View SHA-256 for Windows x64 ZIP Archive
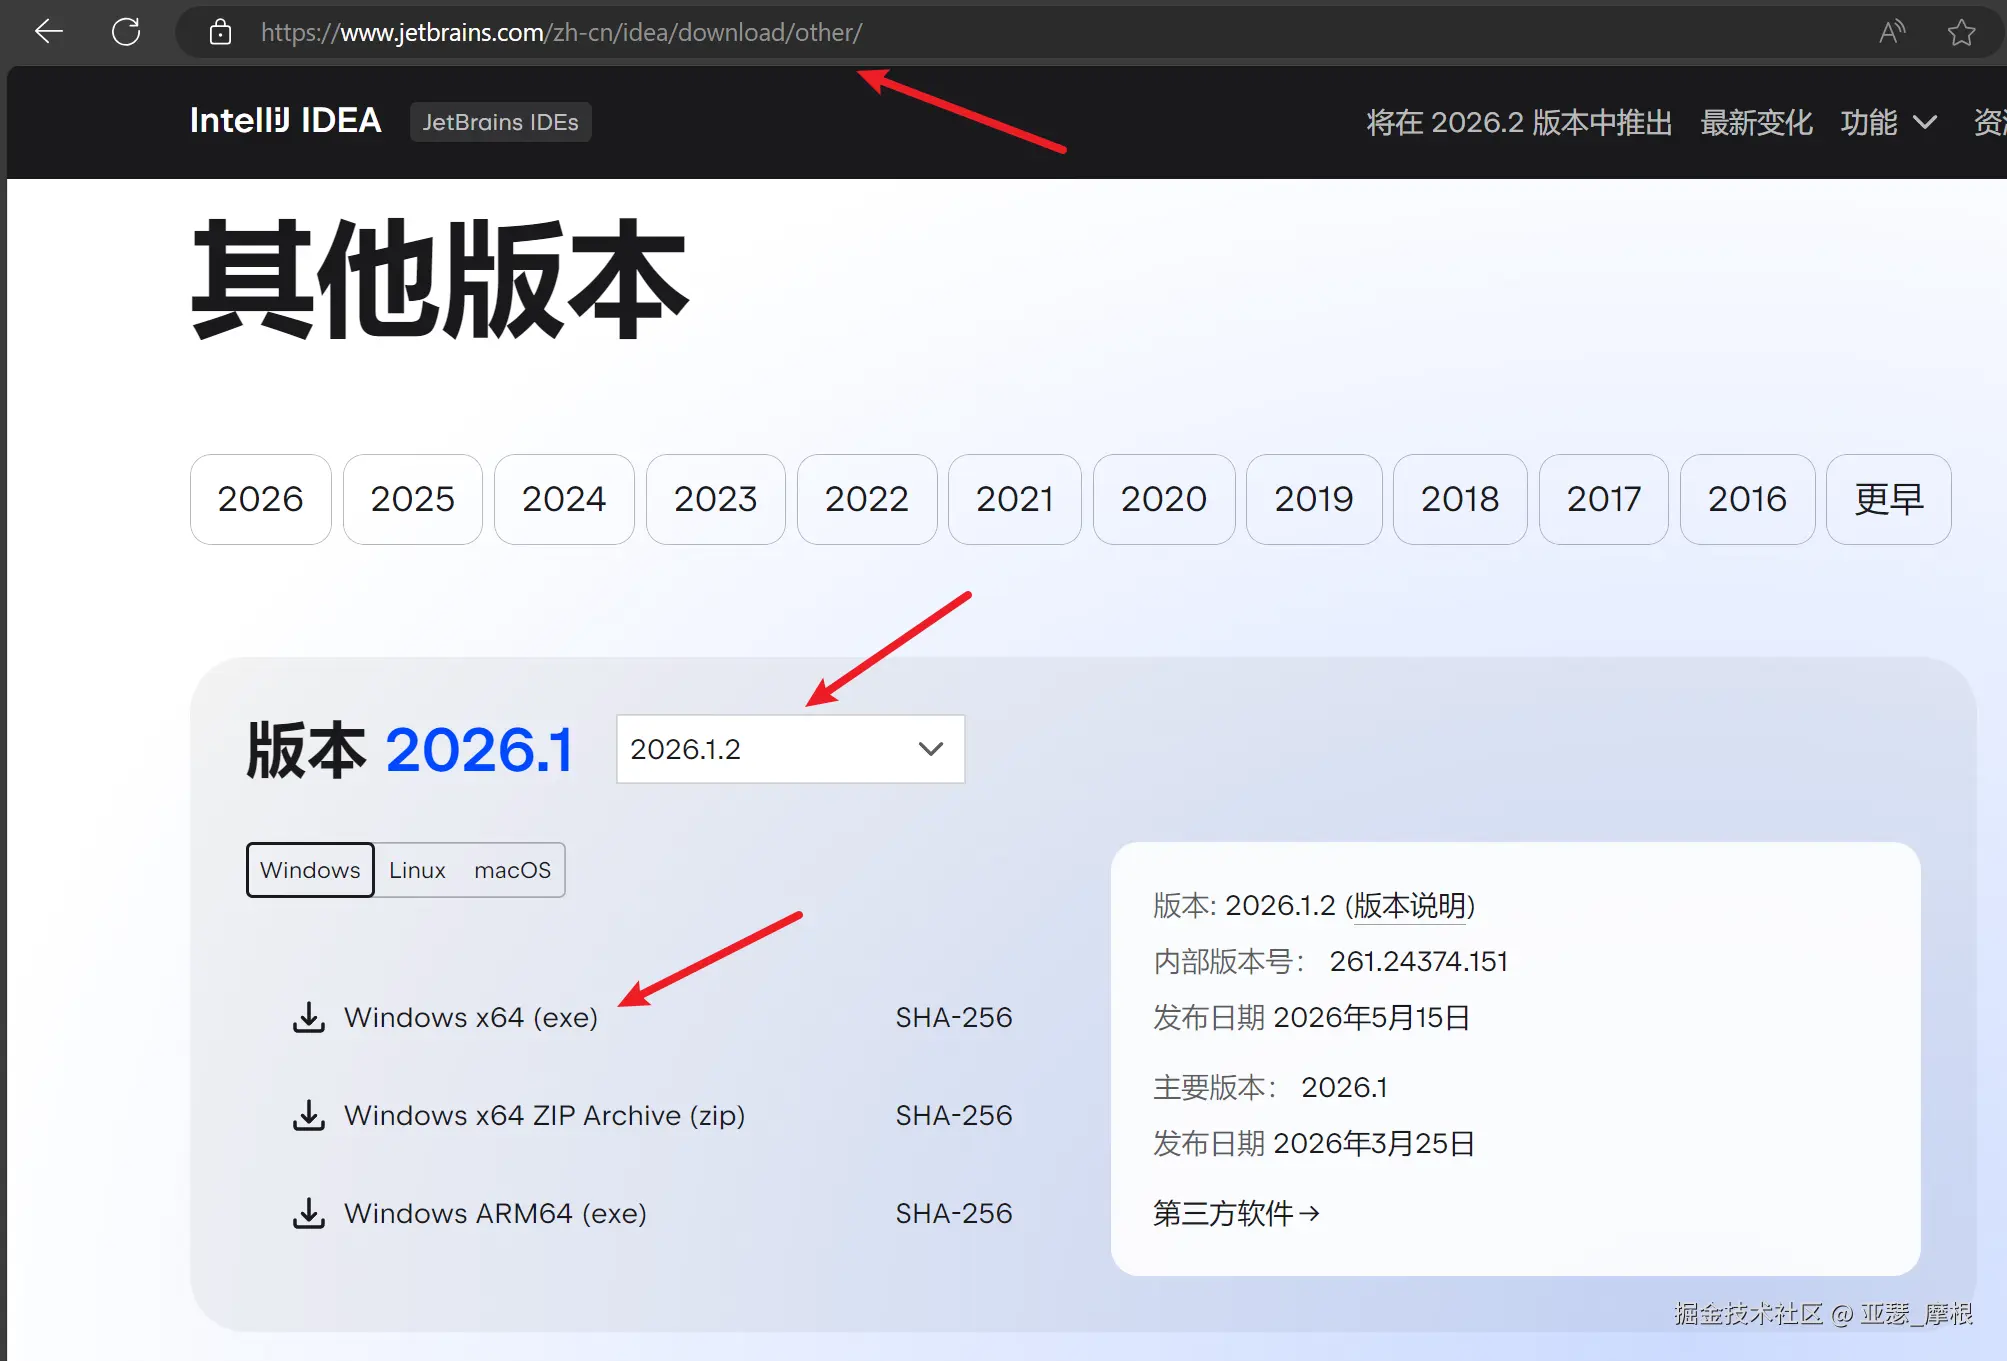The height and width of the screenshot is (1361, 2007). tap(954, 1115)
